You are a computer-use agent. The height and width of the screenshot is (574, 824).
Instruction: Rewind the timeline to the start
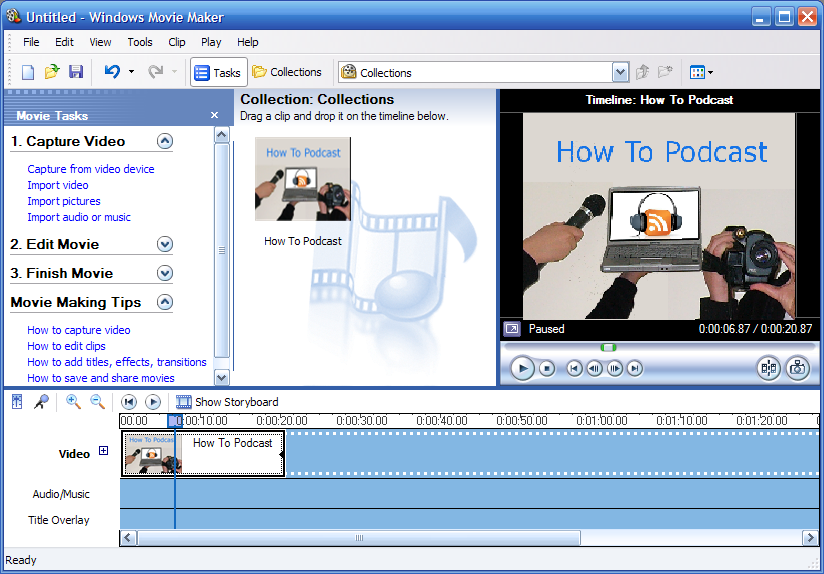[x=129, y=402]
